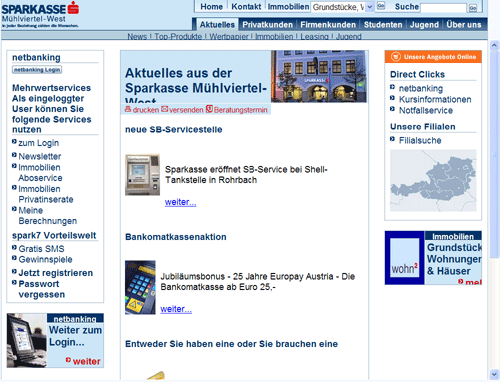Click the drucken printer icon
Viewport: 500px width, 382px height.
point(128,109)
